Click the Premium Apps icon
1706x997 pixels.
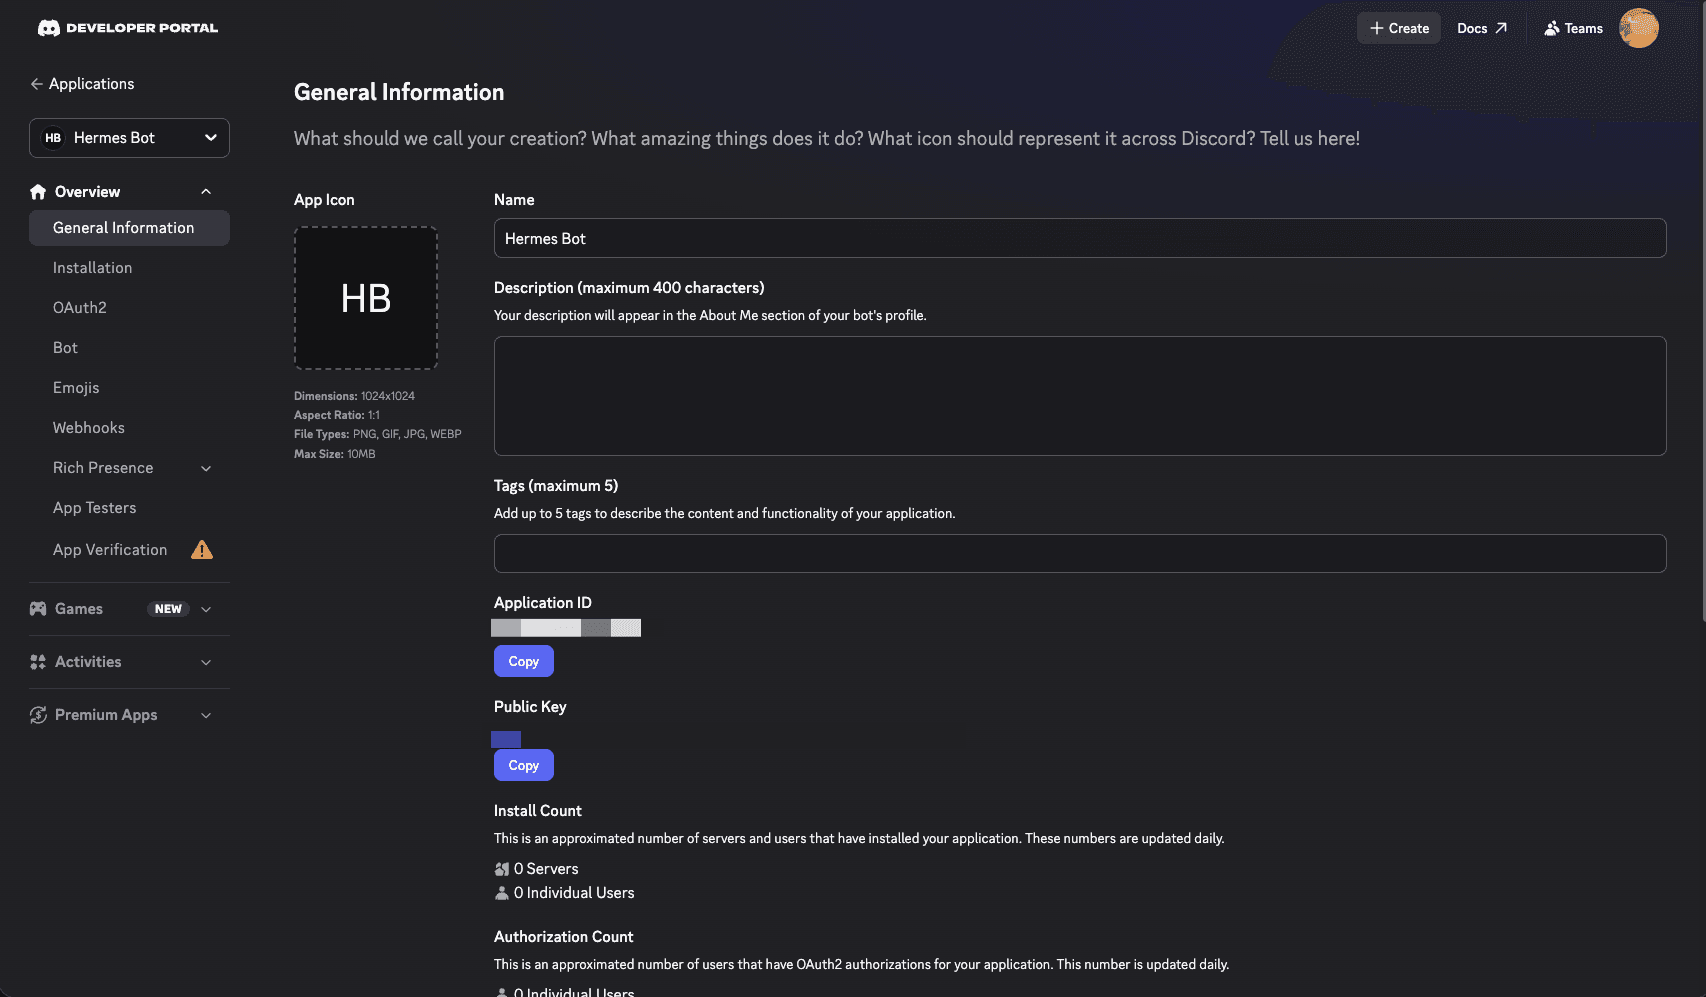click(38, 715)
